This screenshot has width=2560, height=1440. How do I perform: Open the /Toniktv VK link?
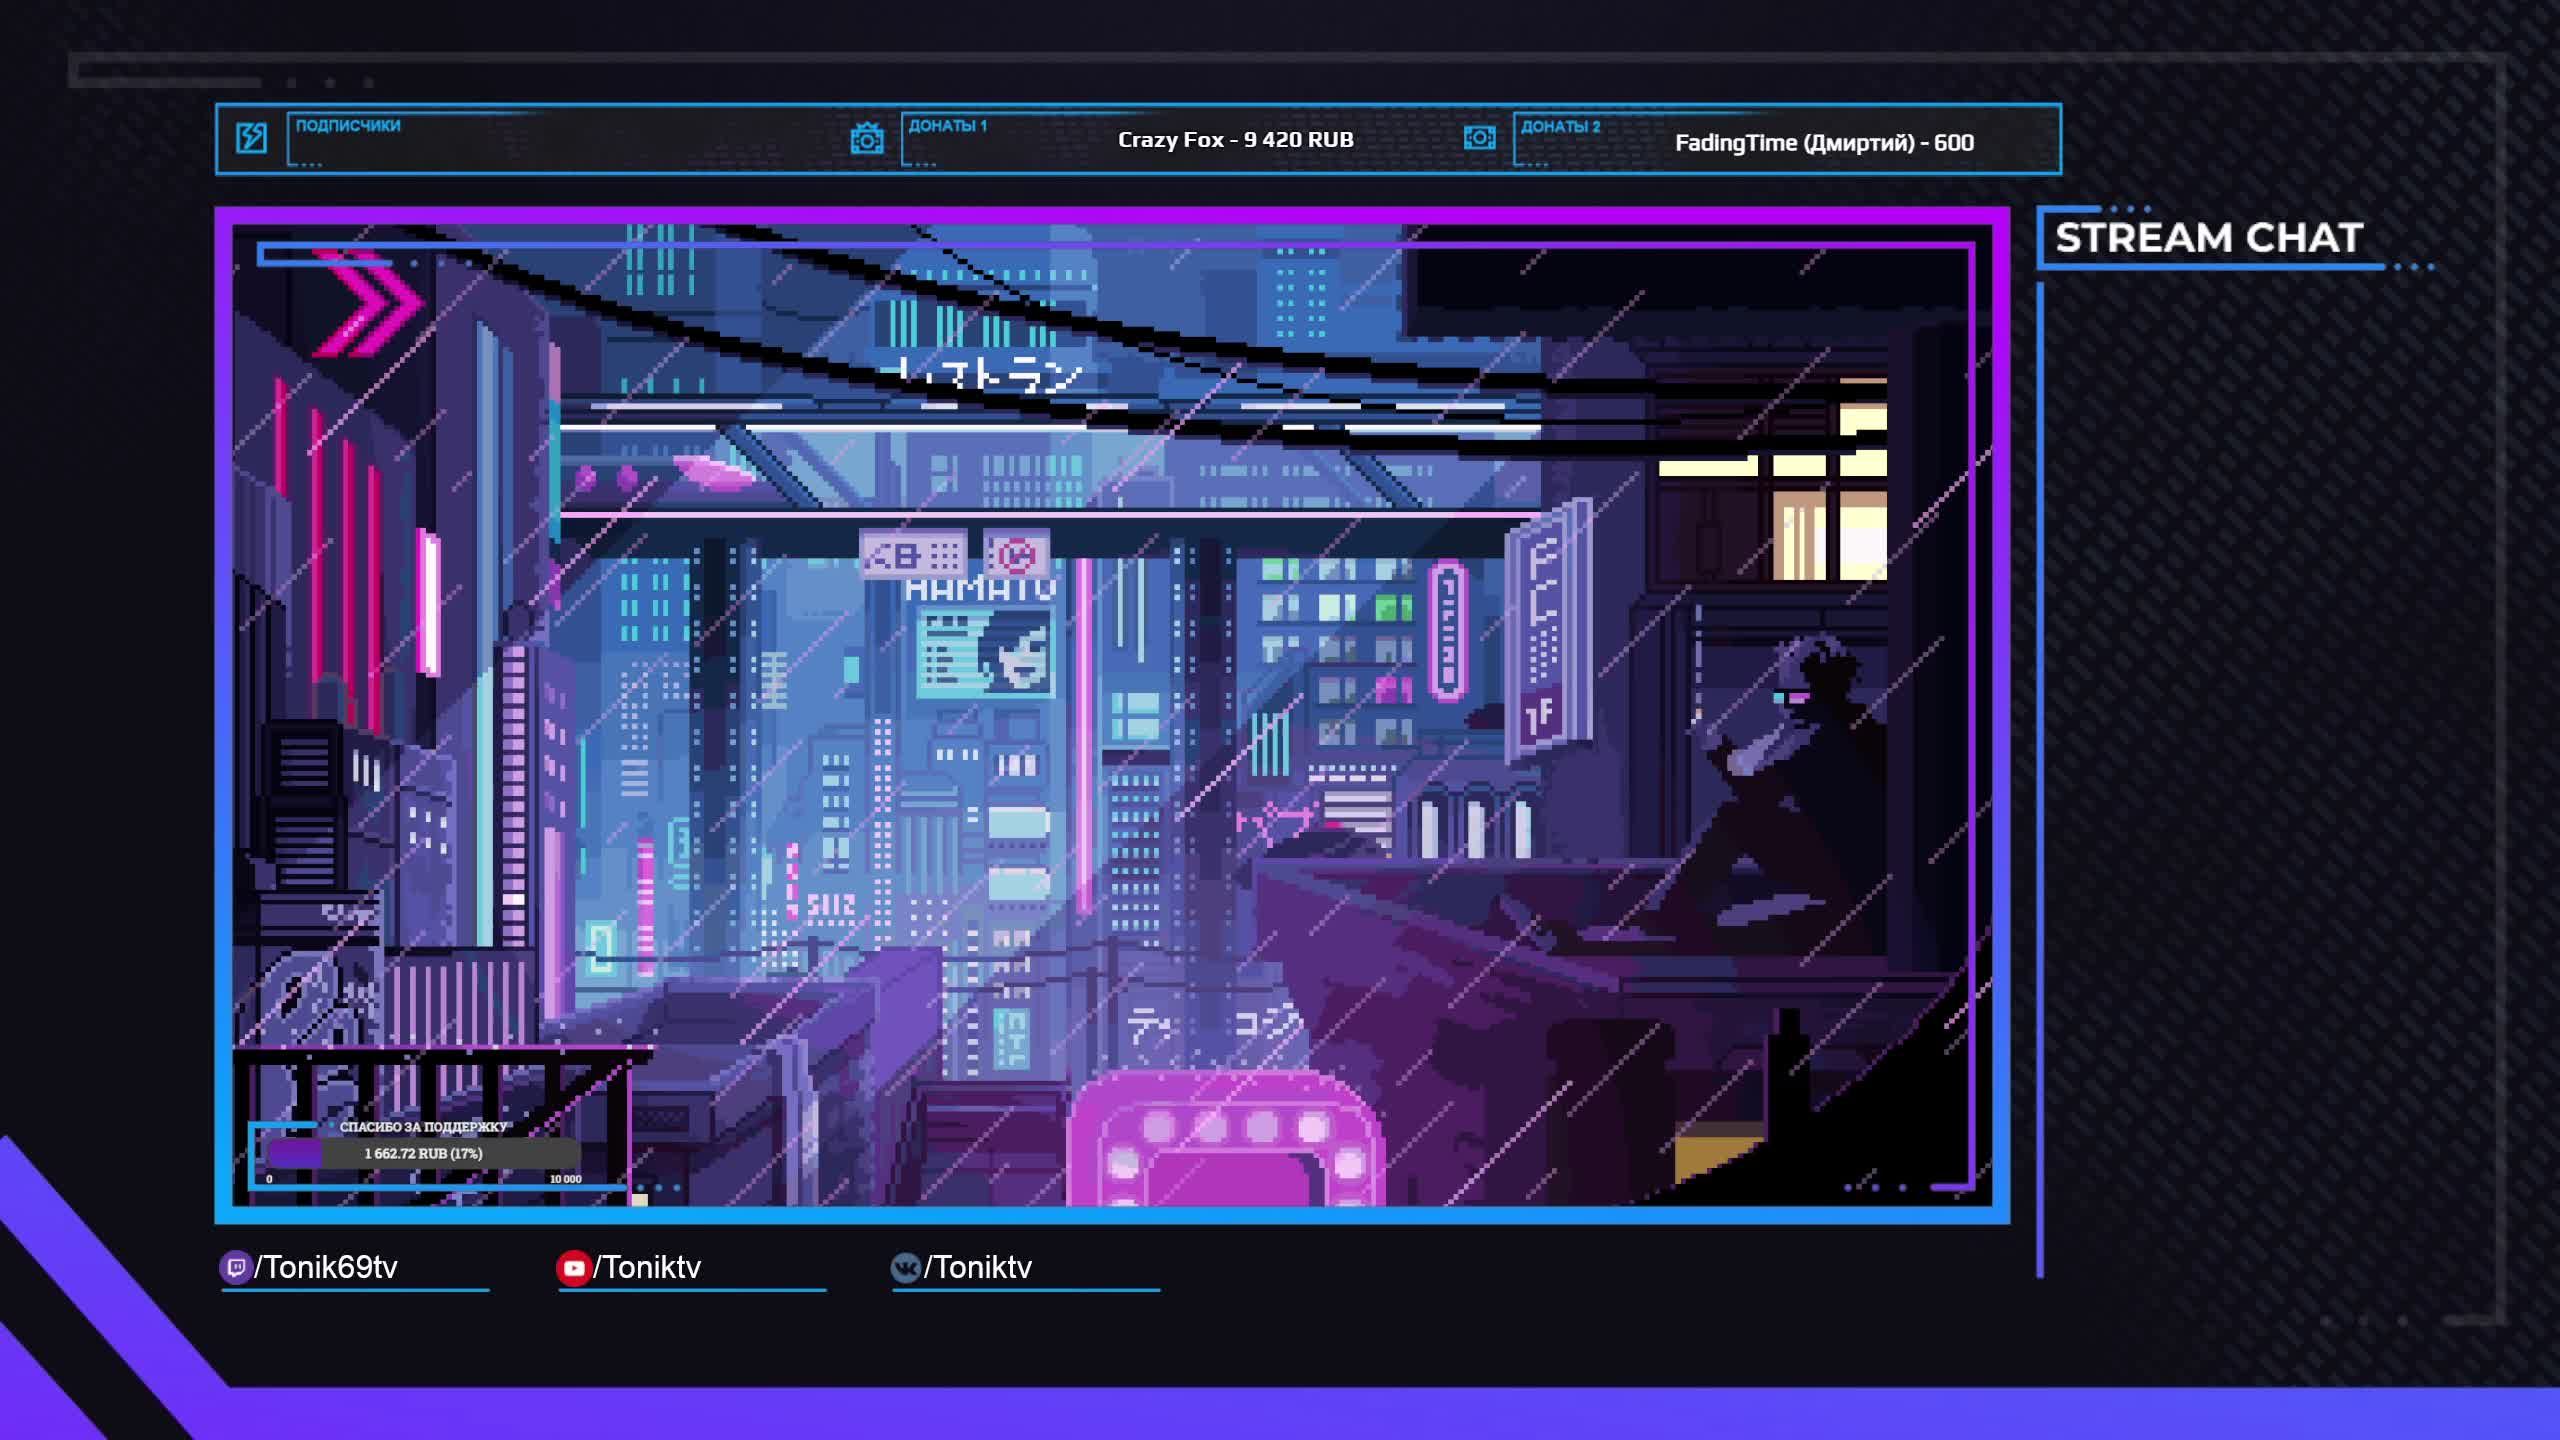977,1268
